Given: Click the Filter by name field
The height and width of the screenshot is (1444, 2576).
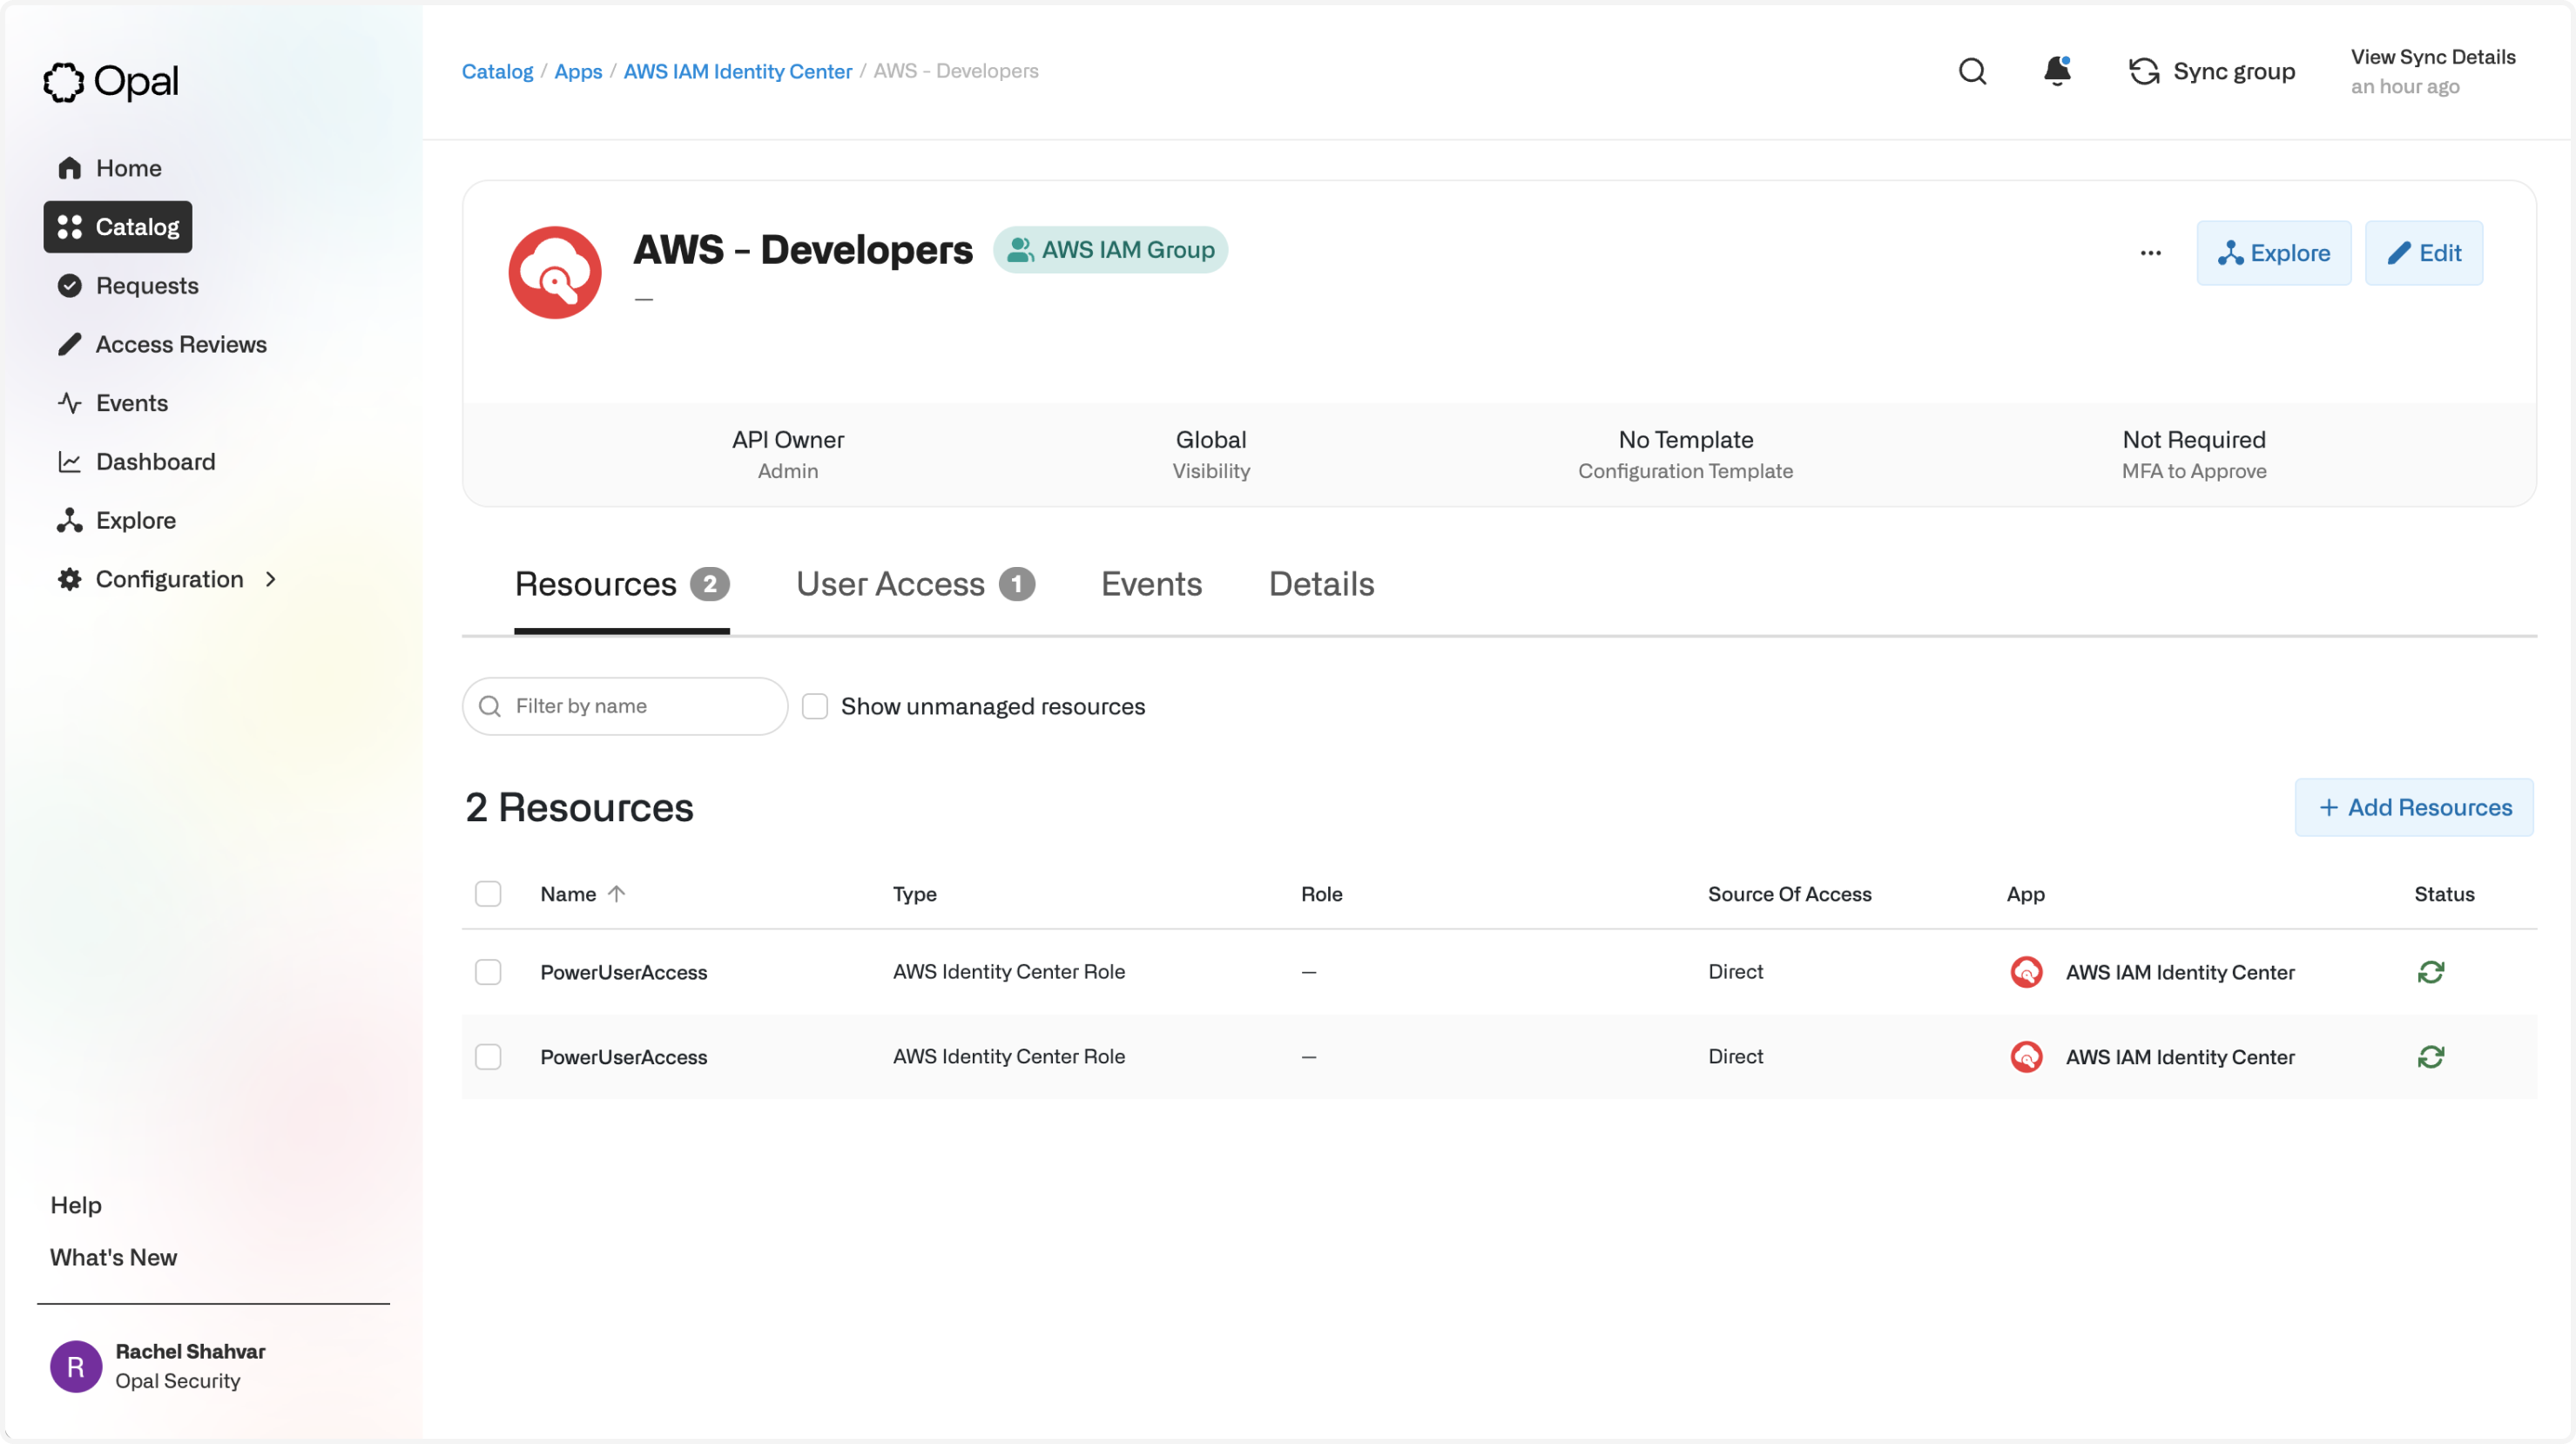Looking at the screenshot, I should point(625,706).
